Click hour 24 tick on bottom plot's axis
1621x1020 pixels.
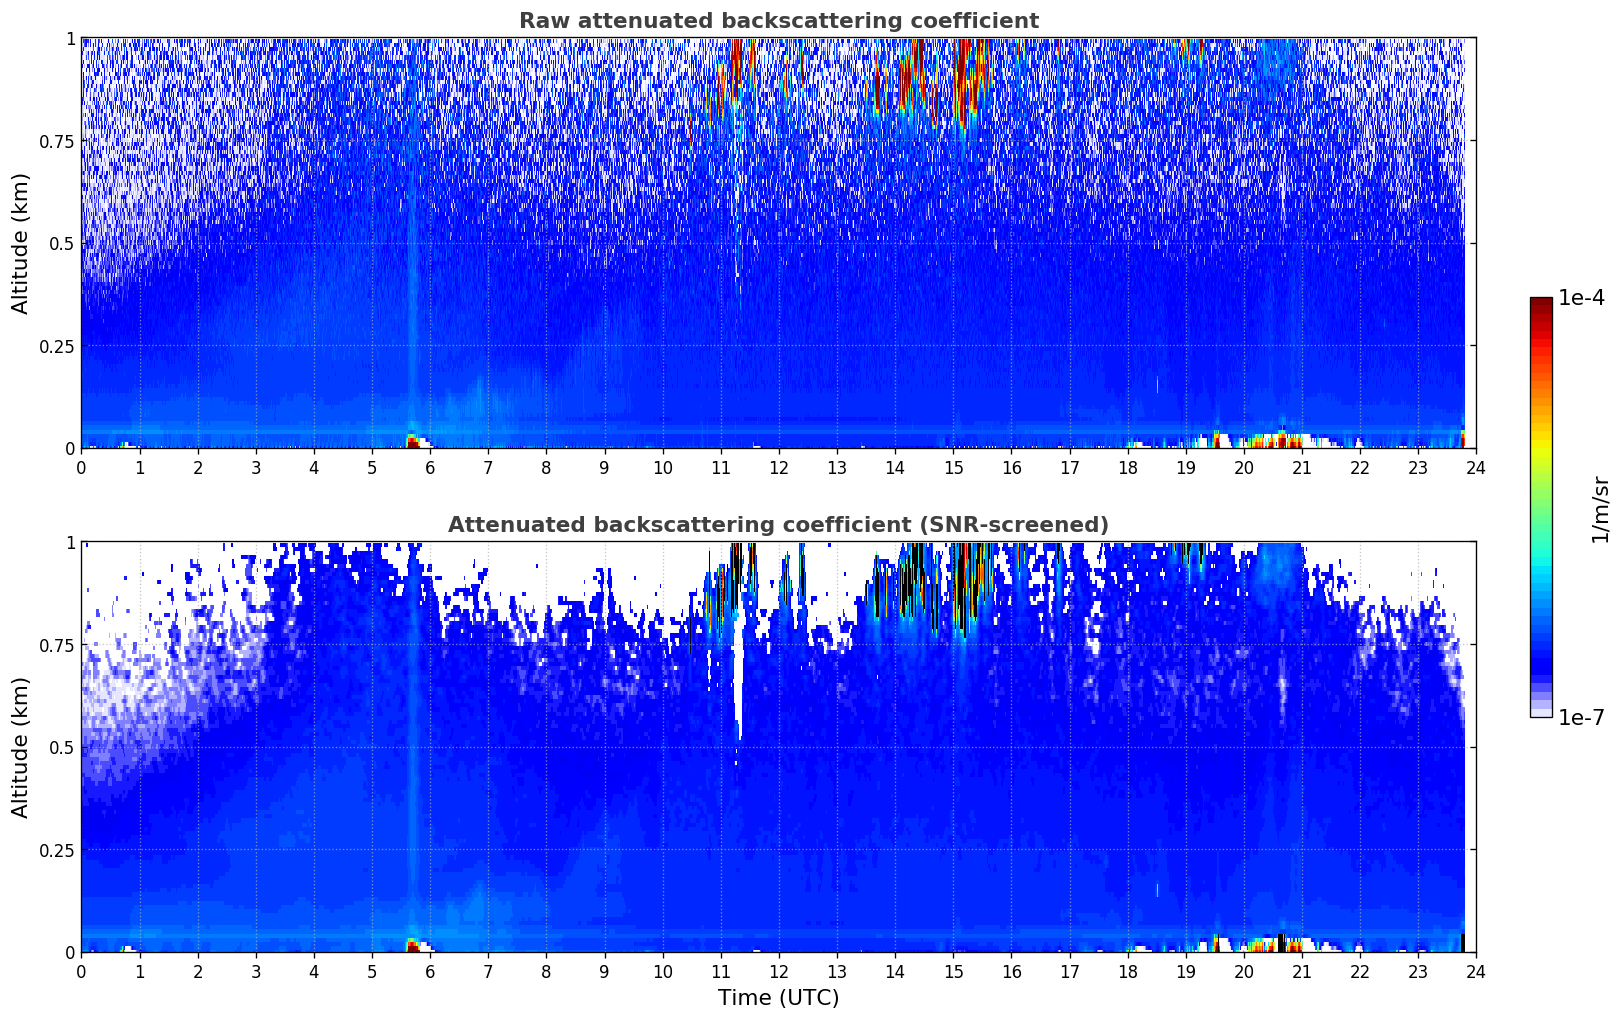pyautogui.click(x=1475, y=971)
